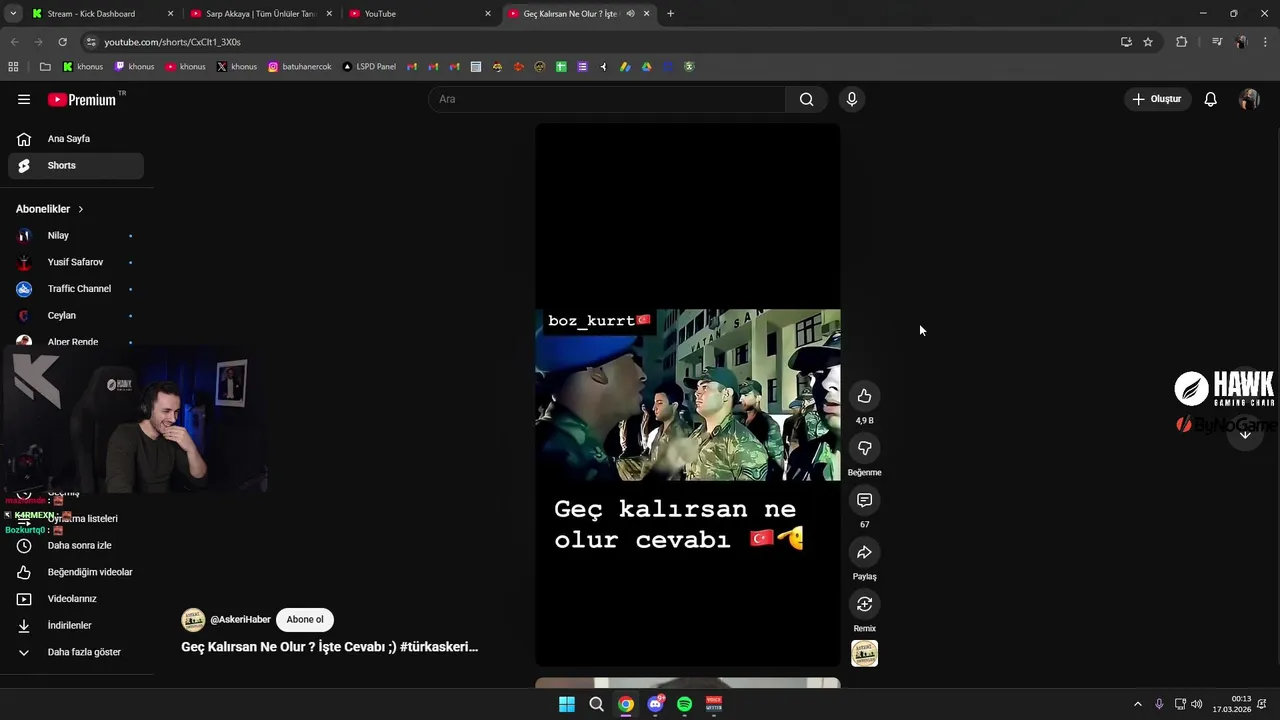Open Ceylan subscription channel

pyautogui.click(x=76, y=316)
